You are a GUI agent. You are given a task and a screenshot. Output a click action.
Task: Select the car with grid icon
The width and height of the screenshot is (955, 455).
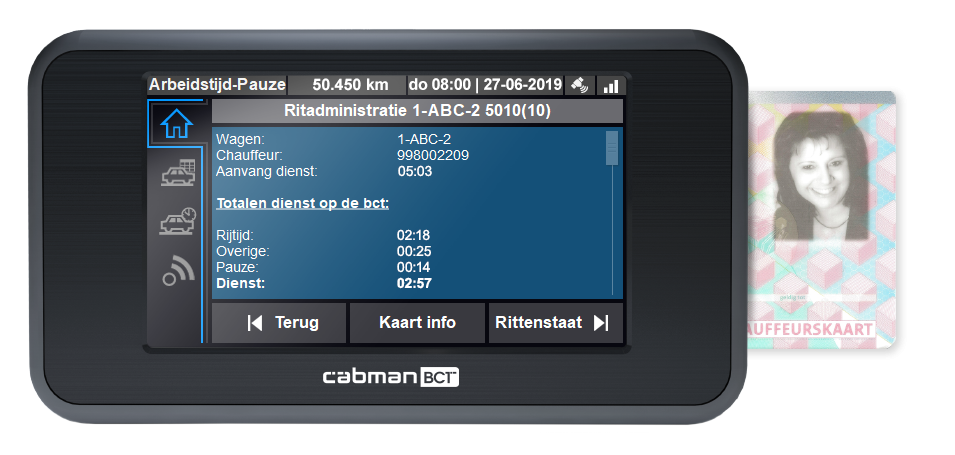177,173
